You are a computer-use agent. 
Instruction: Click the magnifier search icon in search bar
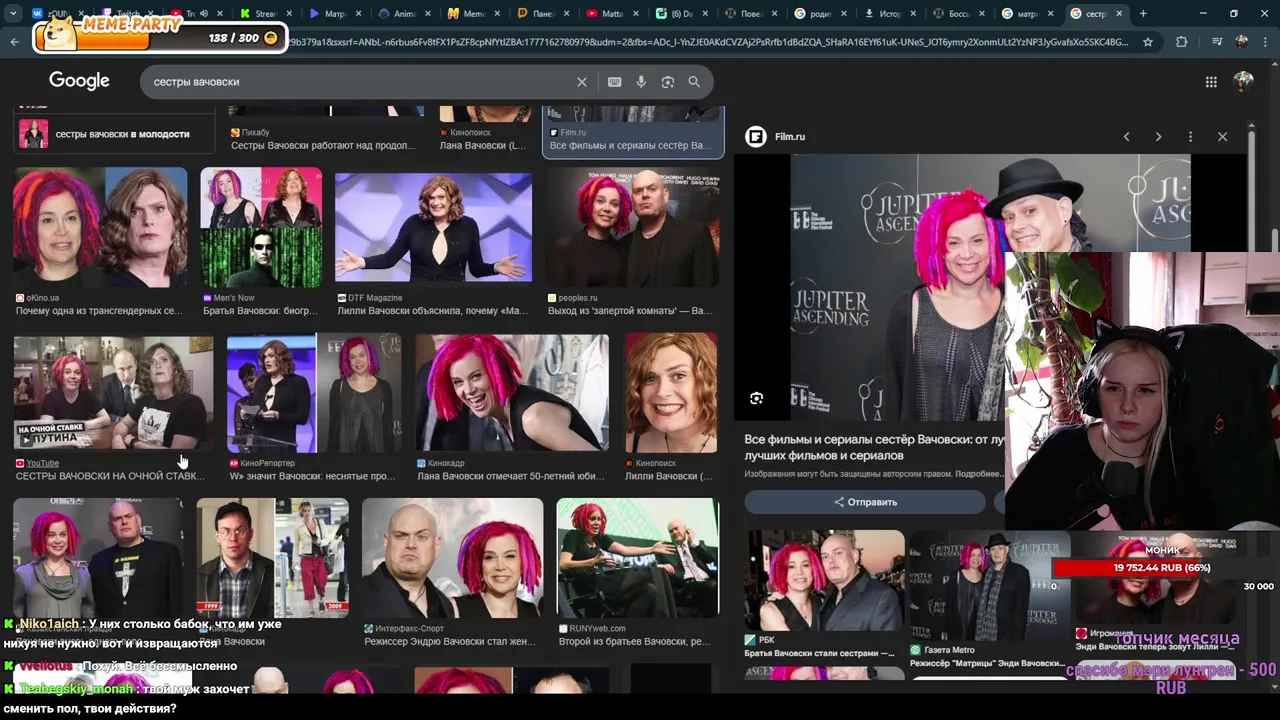click(694, 82)
